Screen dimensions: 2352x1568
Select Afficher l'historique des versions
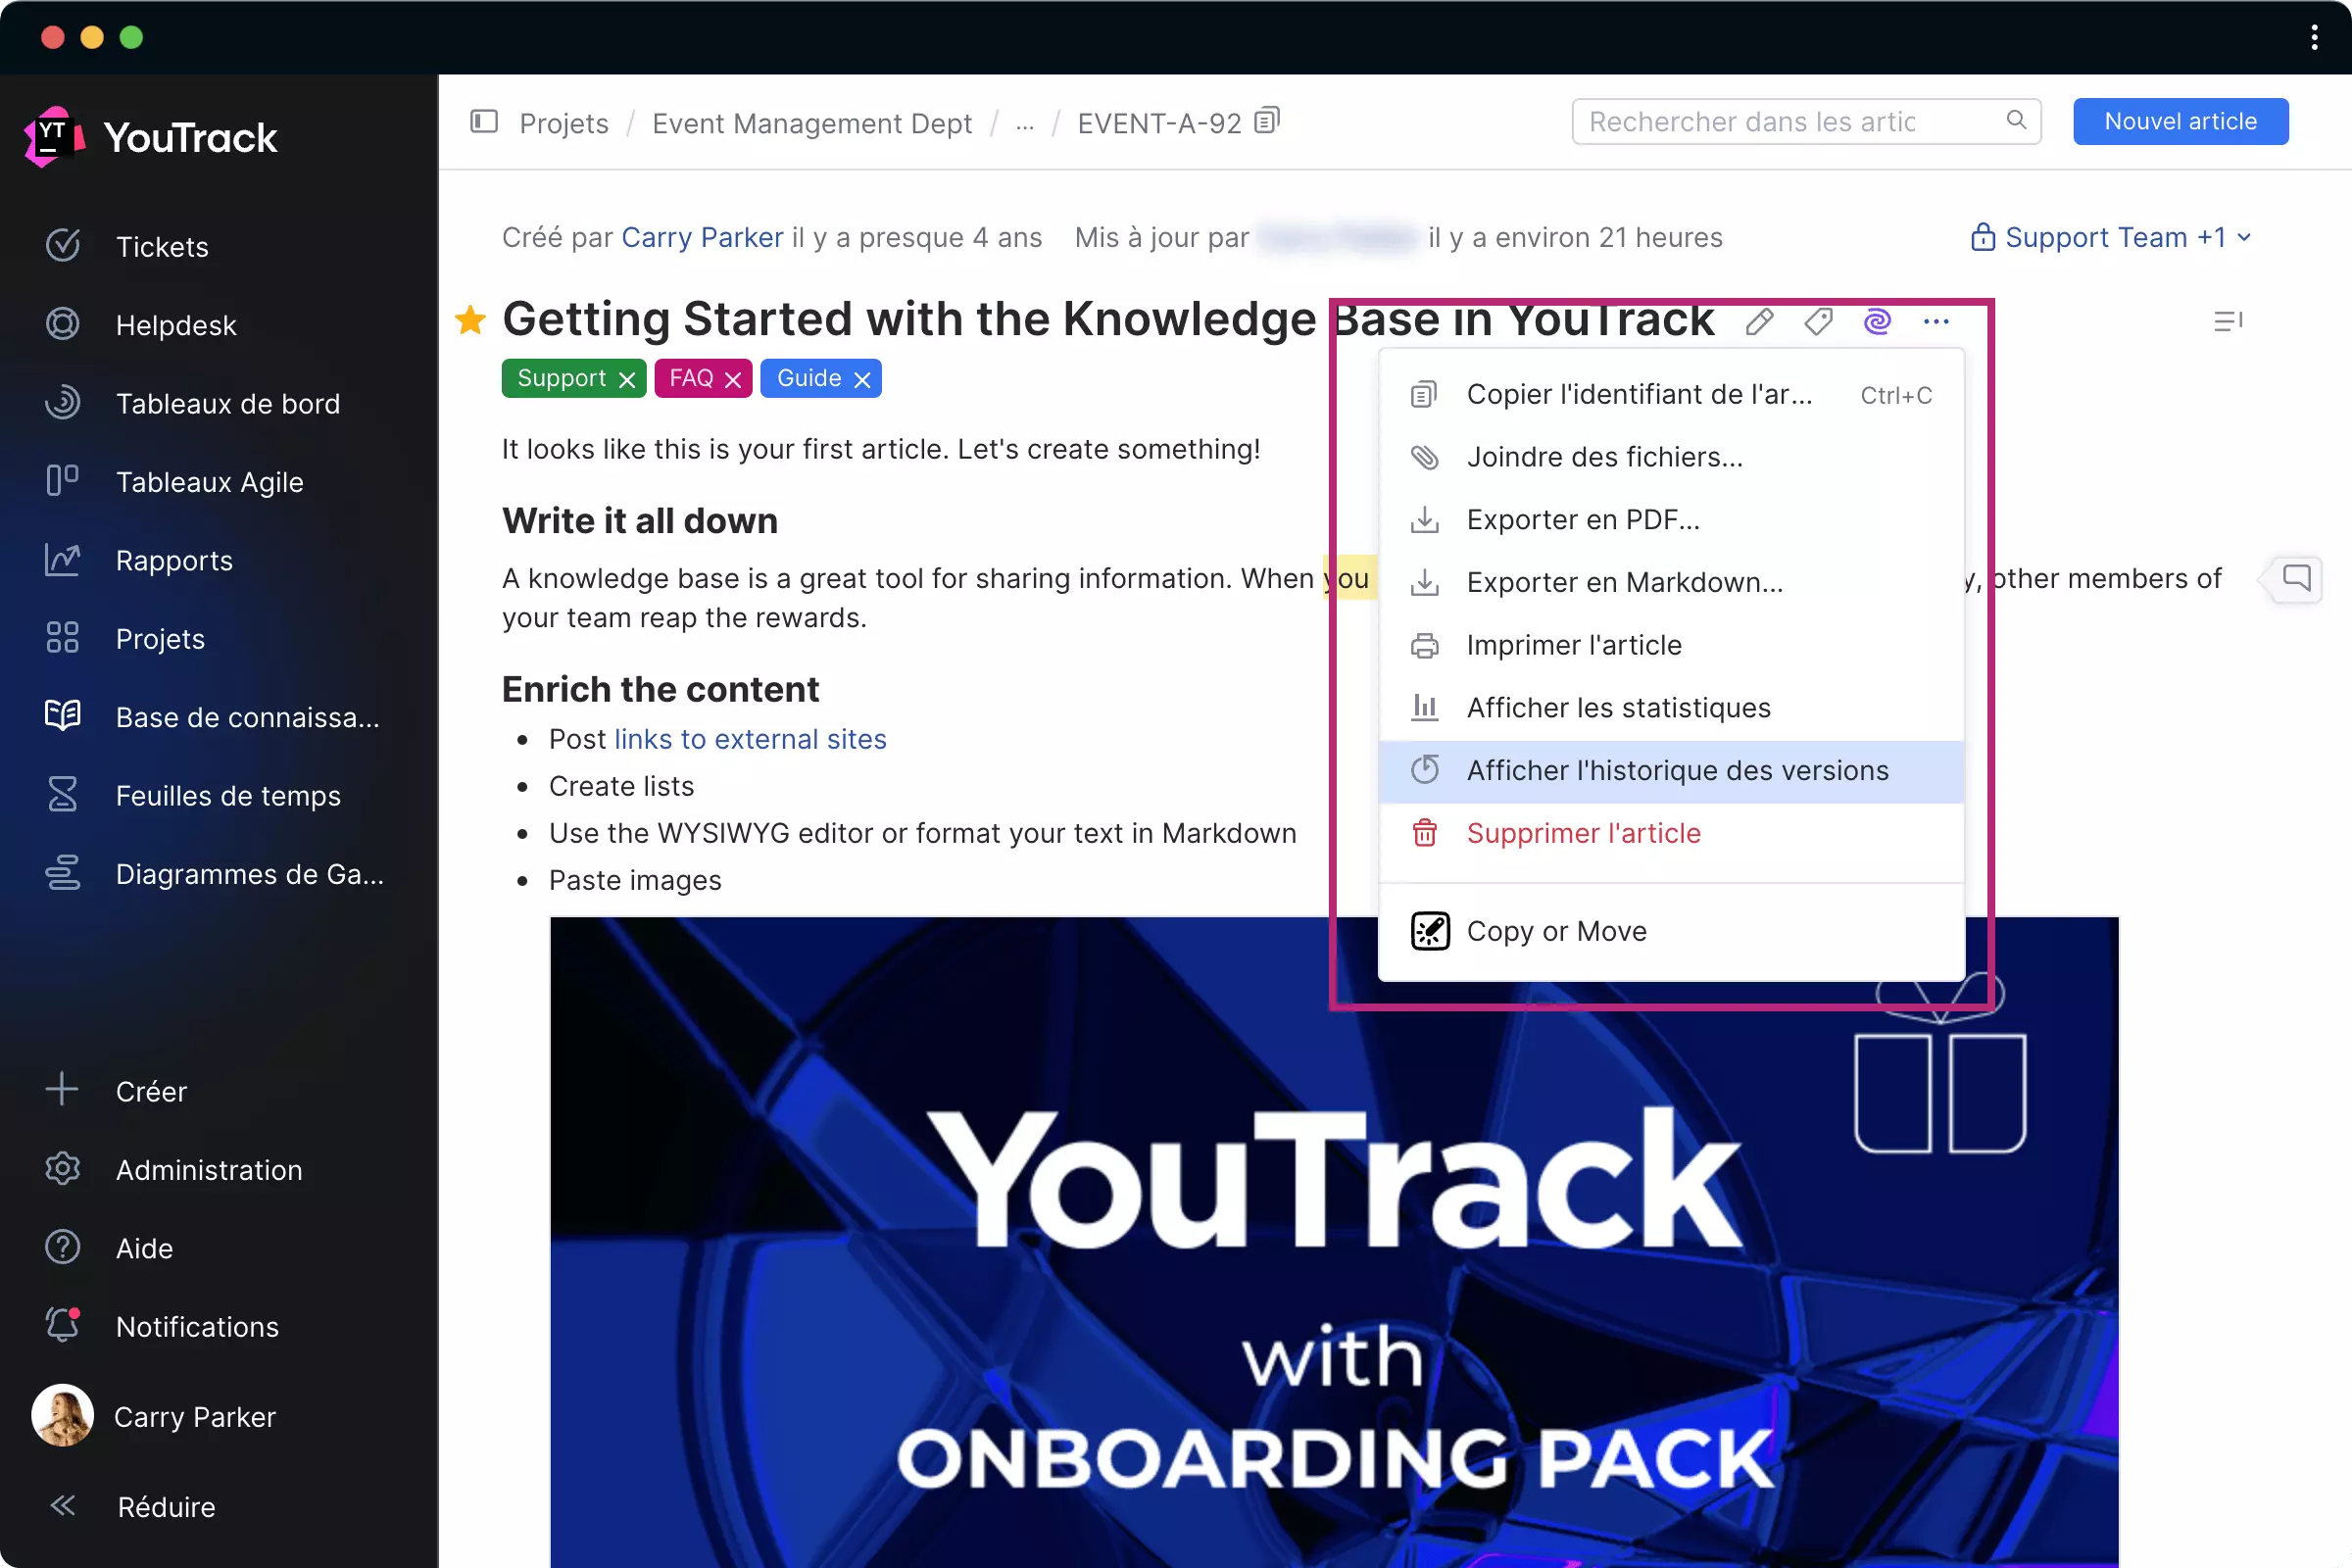click(x=1677, y=770)
